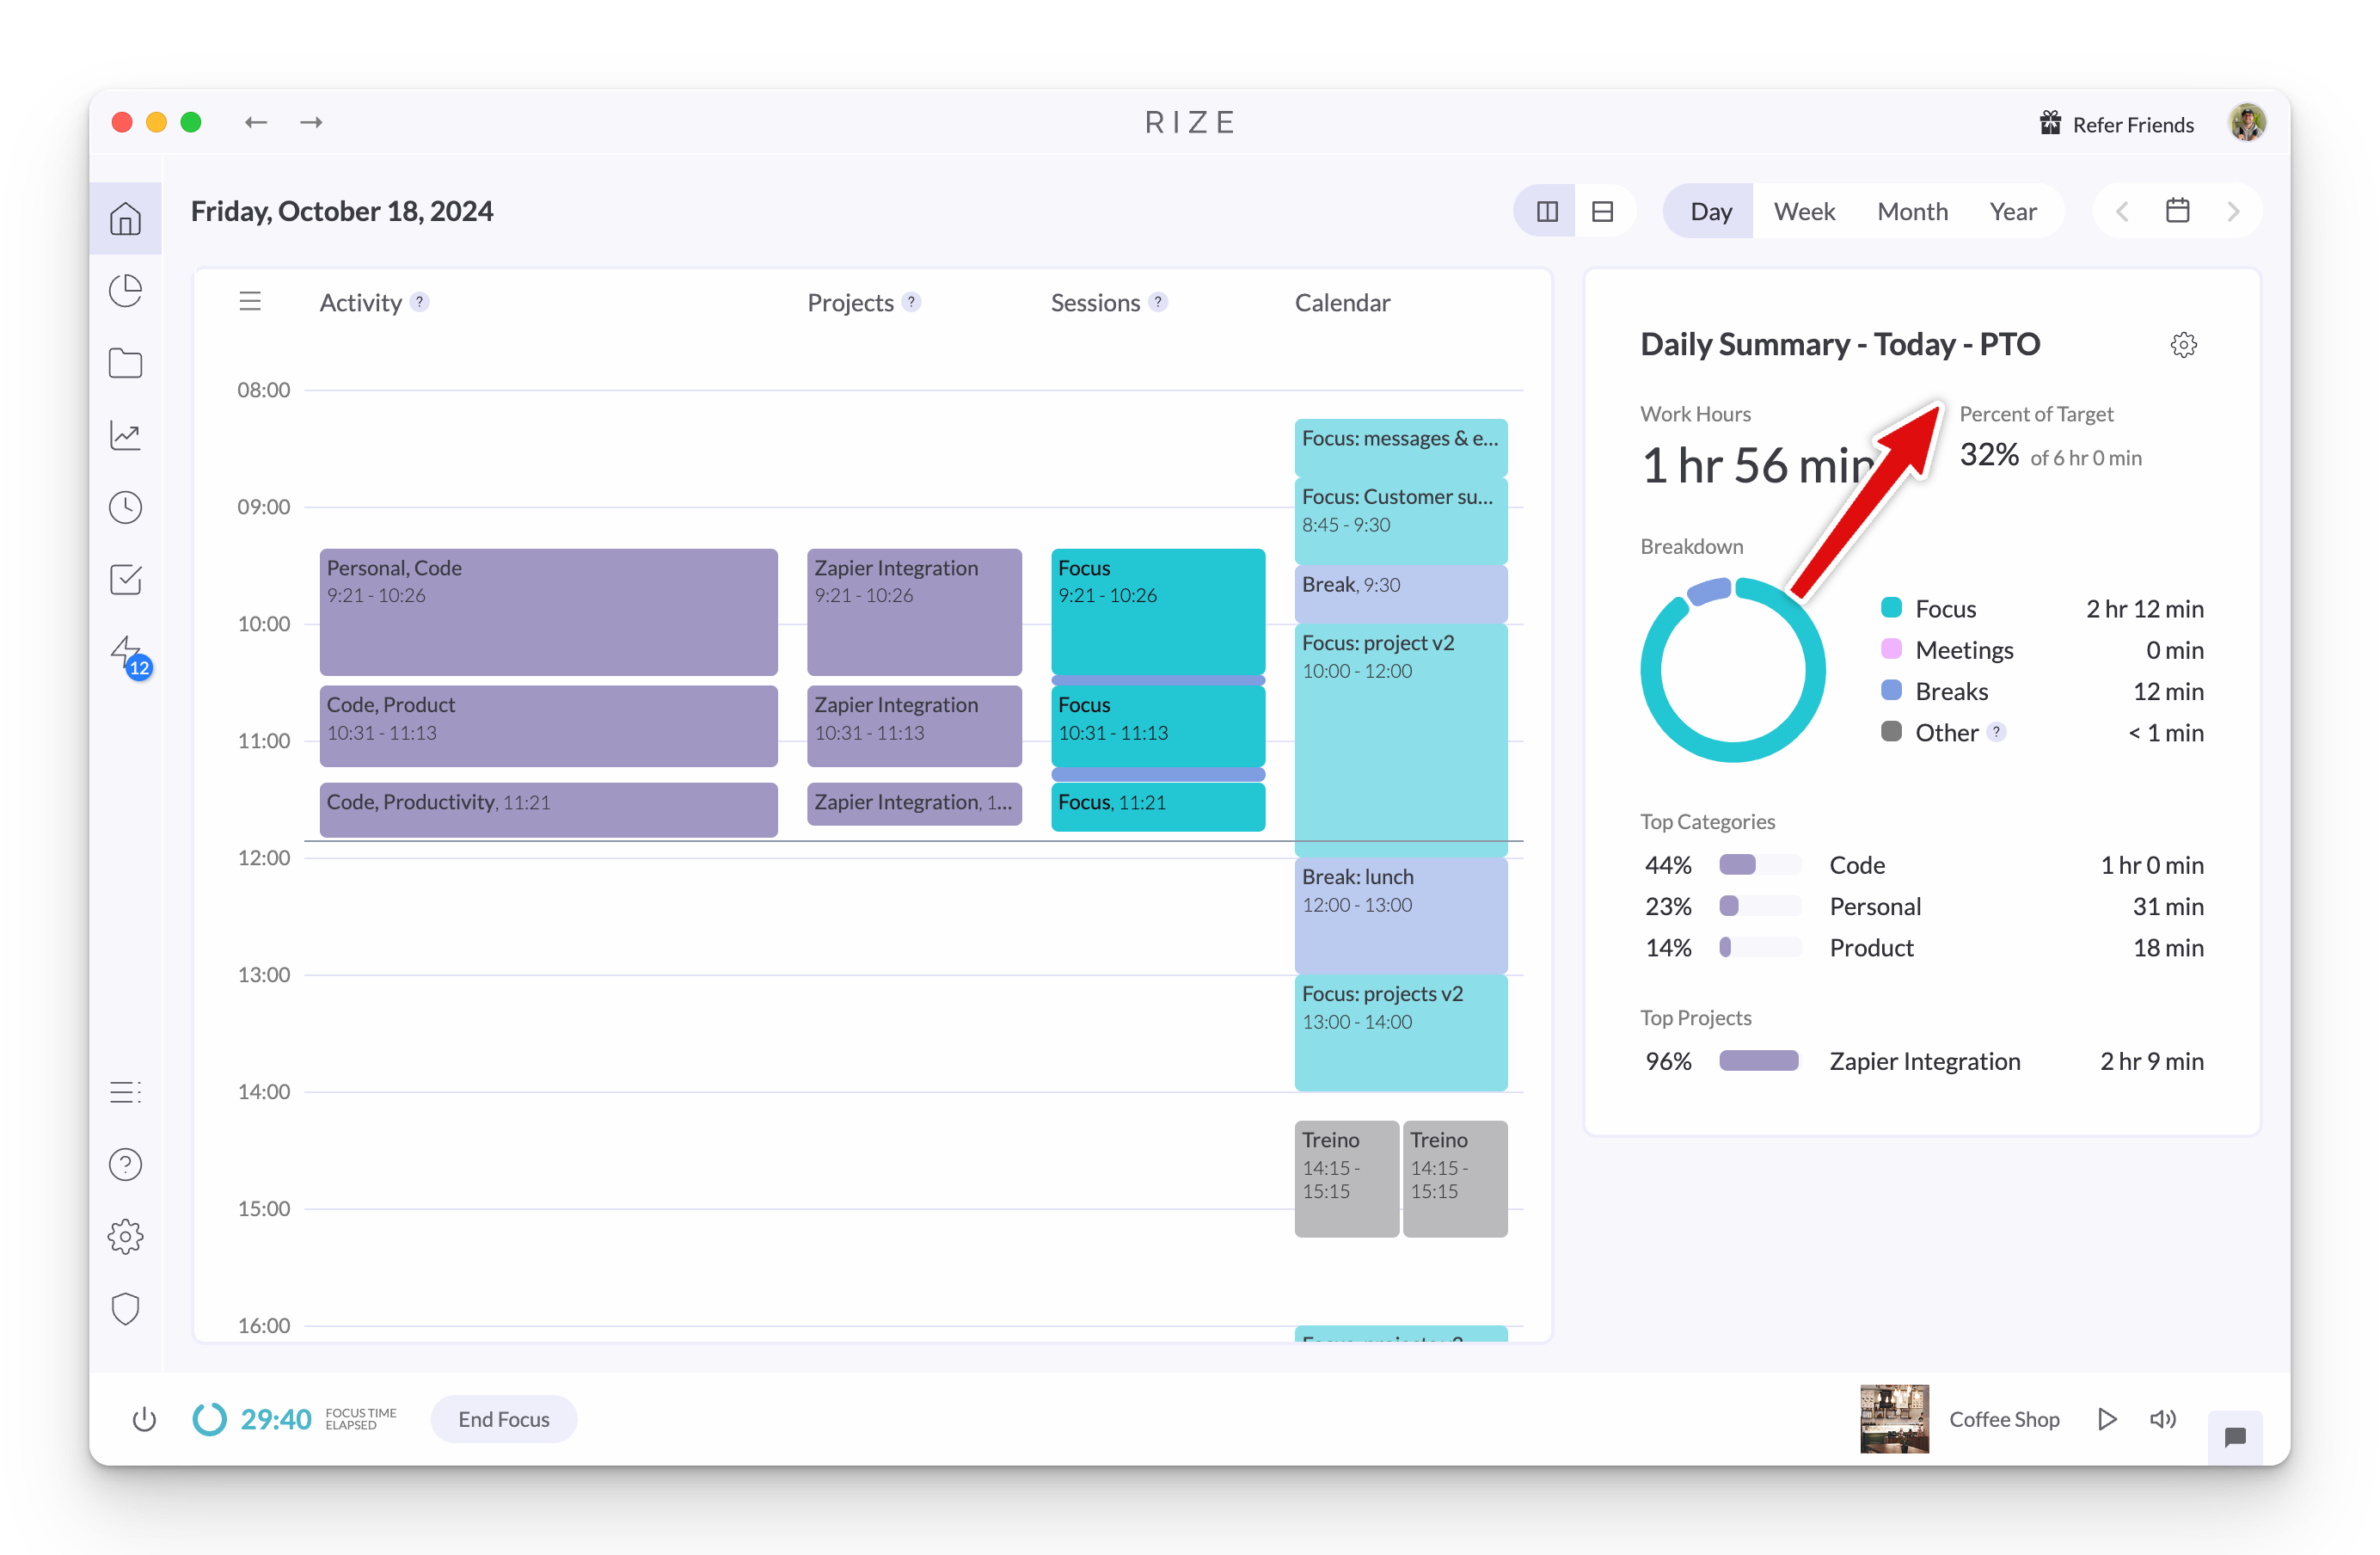Click Refer Friends link

pyautogui.click(x=2116, y=124)
